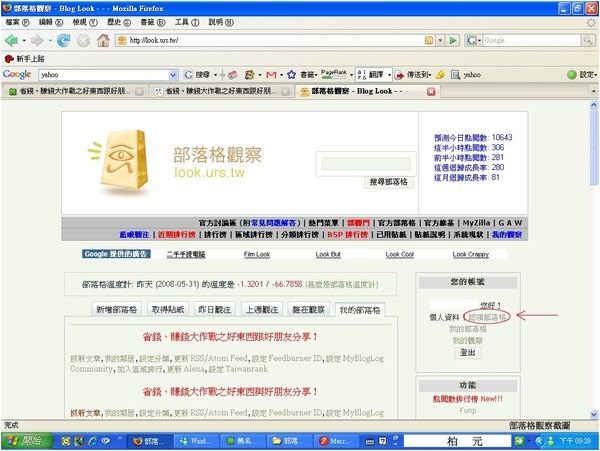This screenshot has width=600, height=451.
Task: Open the BSP 排行榜 link
Action: point(347,234)
